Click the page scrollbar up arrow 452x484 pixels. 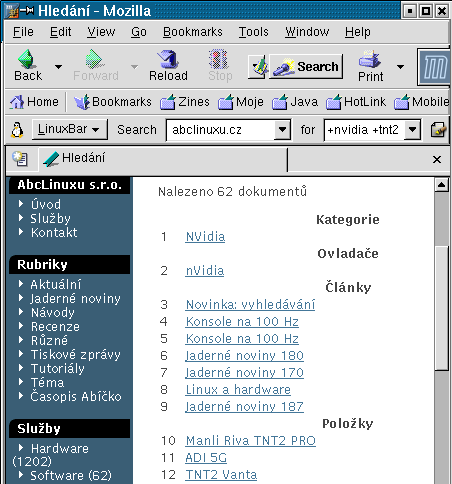click(441, 185)
